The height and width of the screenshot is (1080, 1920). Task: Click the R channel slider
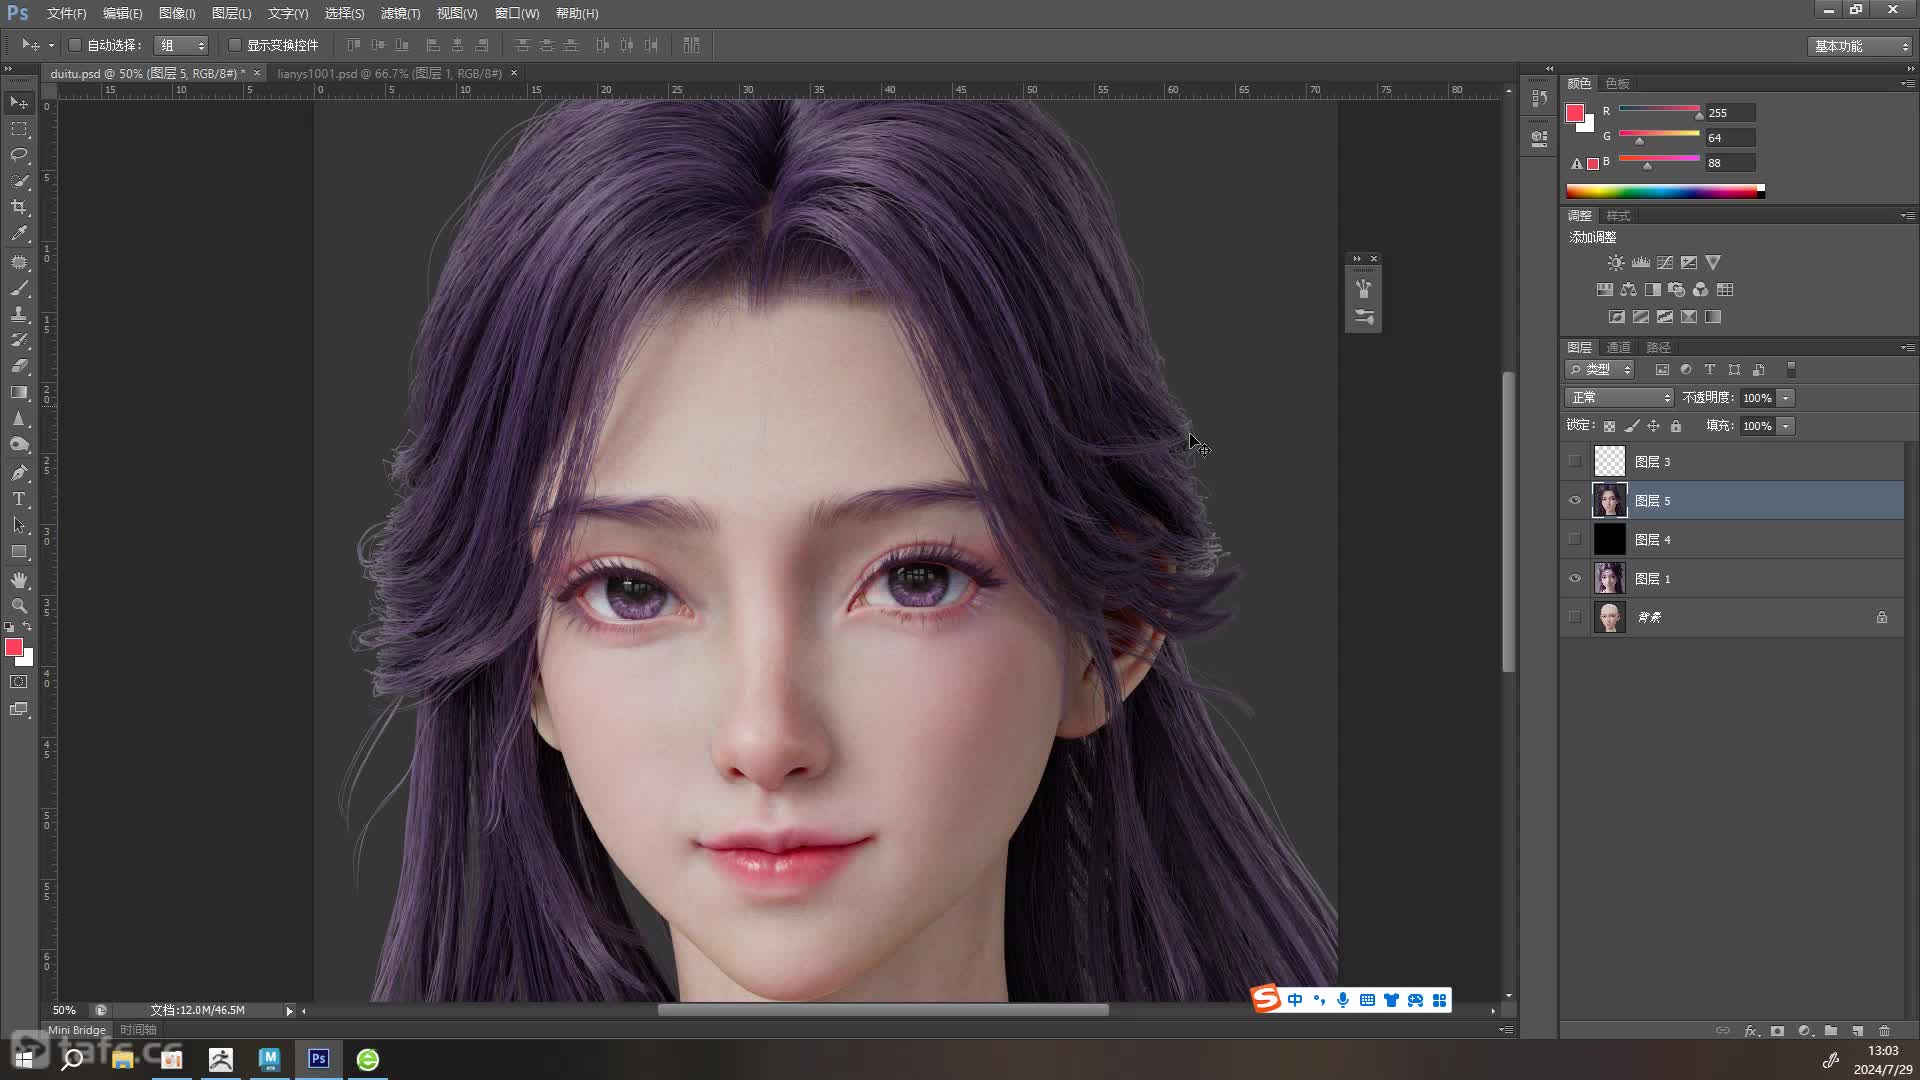(1659, 108)
